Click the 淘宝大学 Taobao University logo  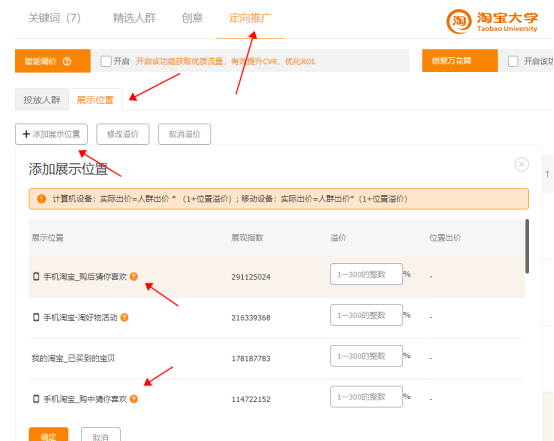coord(492,22)
